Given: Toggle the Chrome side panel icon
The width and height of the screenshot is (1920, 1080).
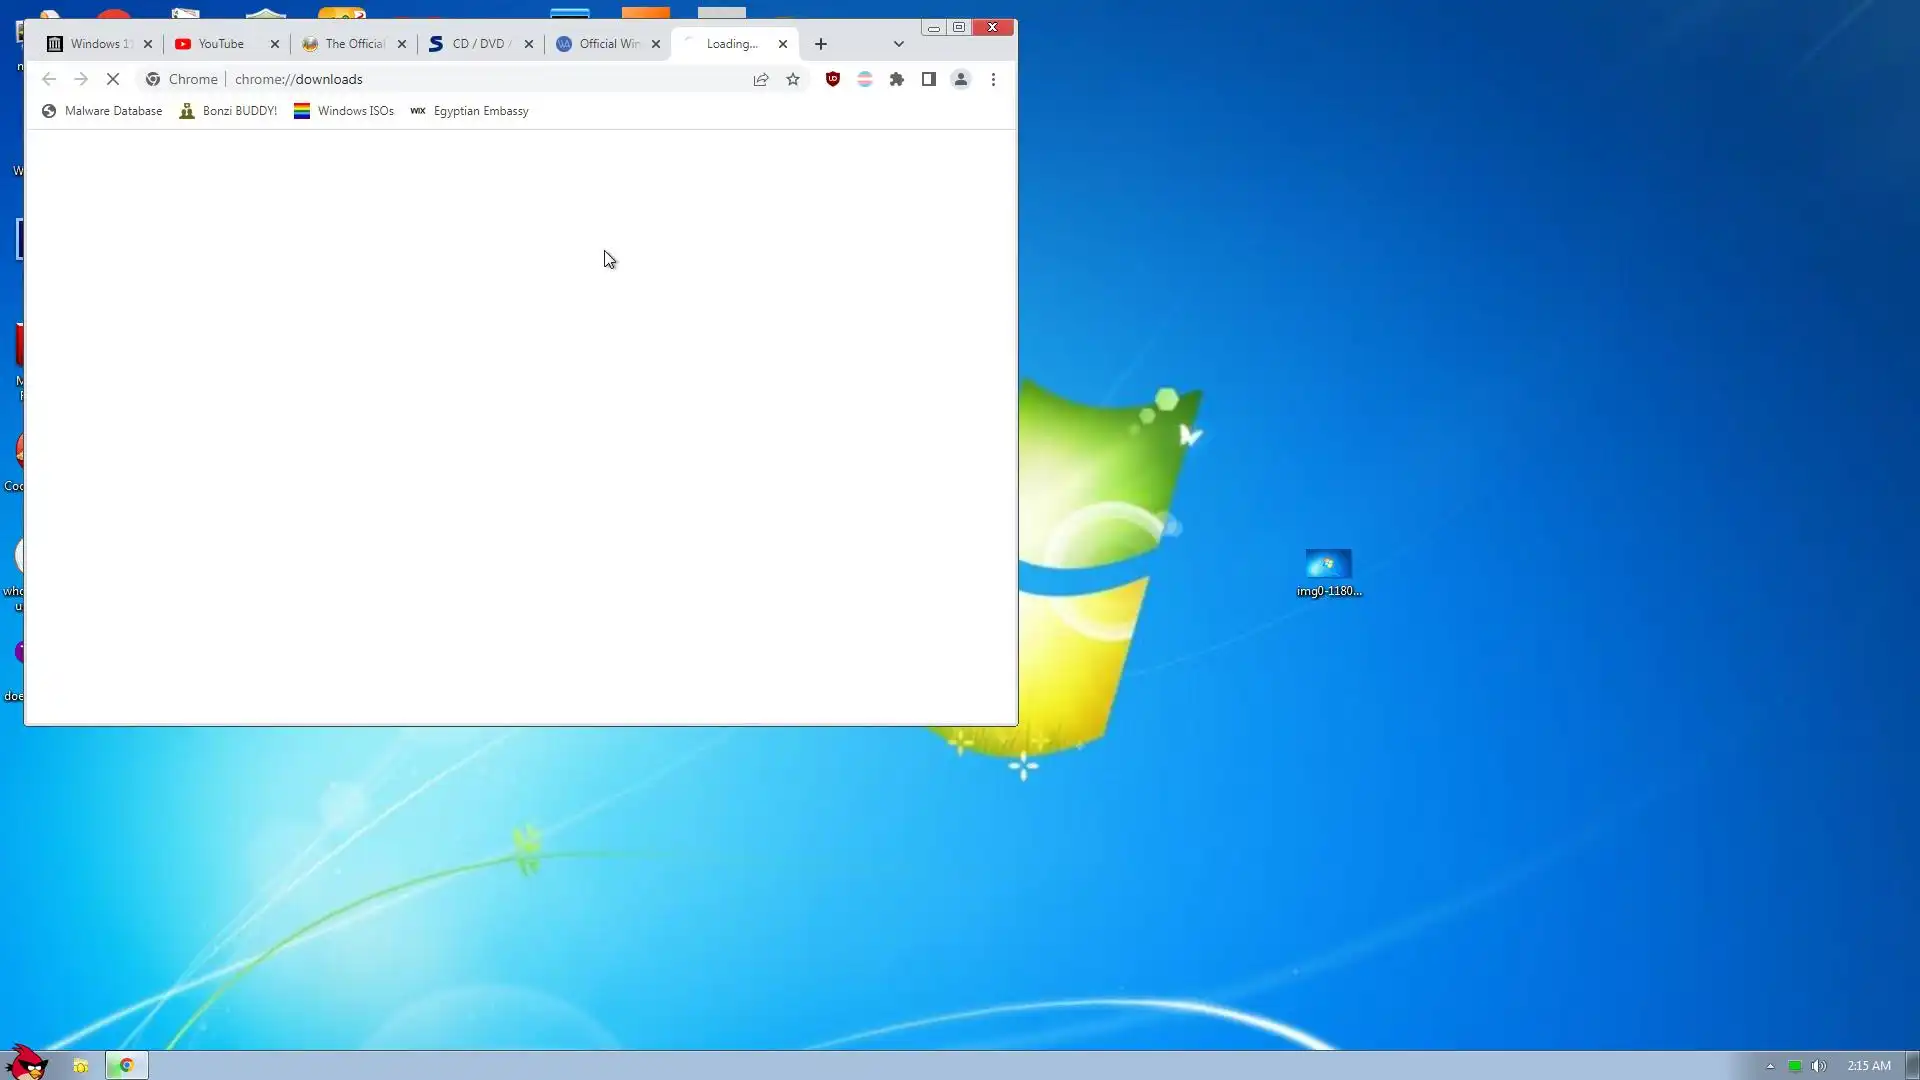Looking at the screenshot, I should (928, 79).
